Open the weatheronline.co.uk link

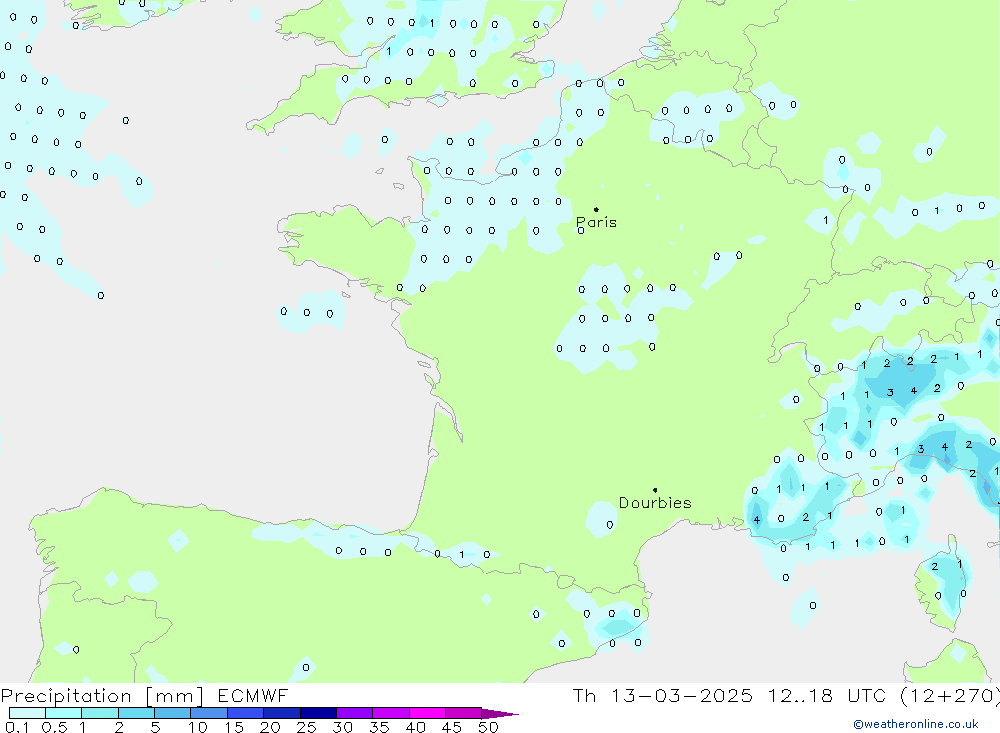pyautogui.click(x=916, y=724)
